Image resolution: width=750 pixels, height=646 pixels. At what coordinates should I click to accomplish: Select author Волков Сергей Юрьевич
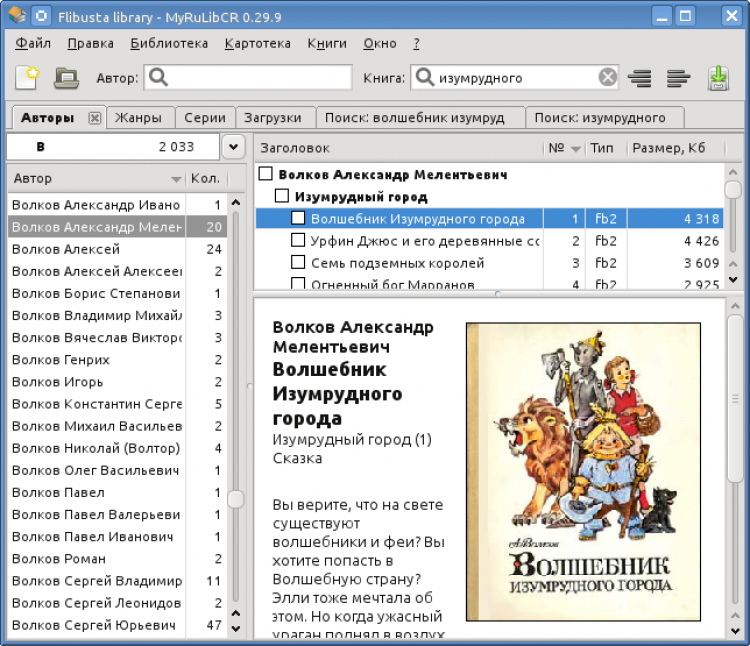[96, 625]
